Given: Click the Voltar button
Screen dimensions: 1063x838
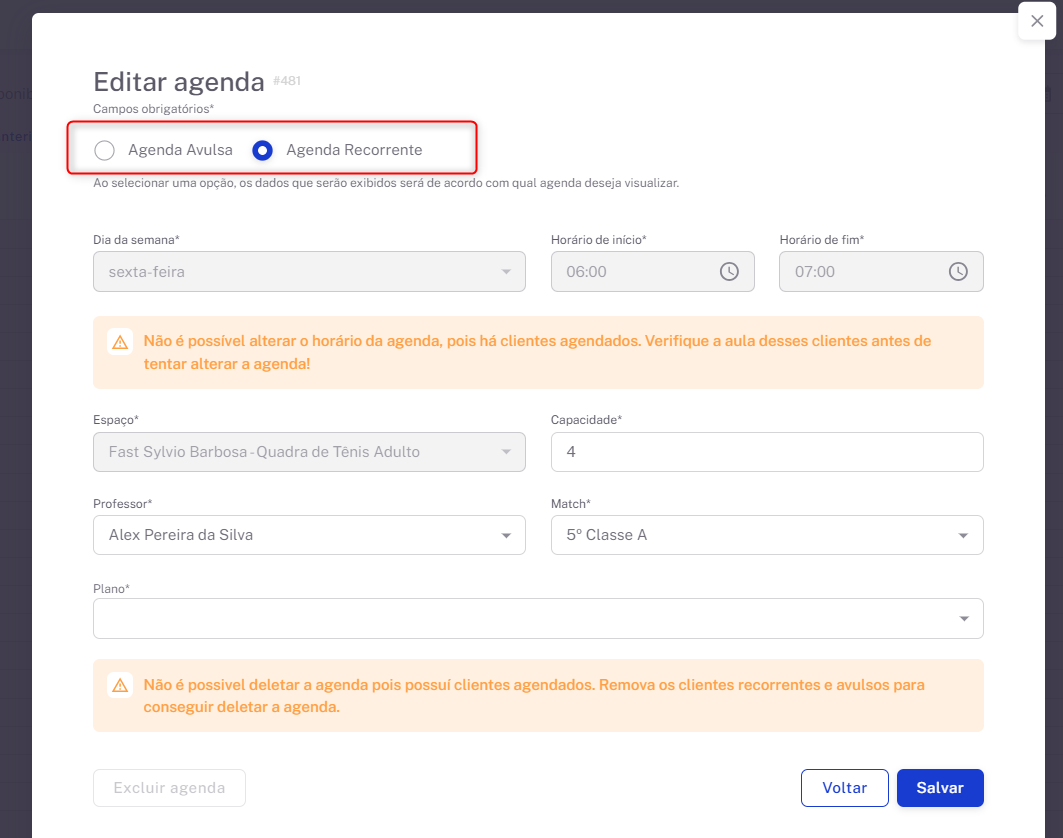Looking at the screenshot, I should tap(844, 788).
